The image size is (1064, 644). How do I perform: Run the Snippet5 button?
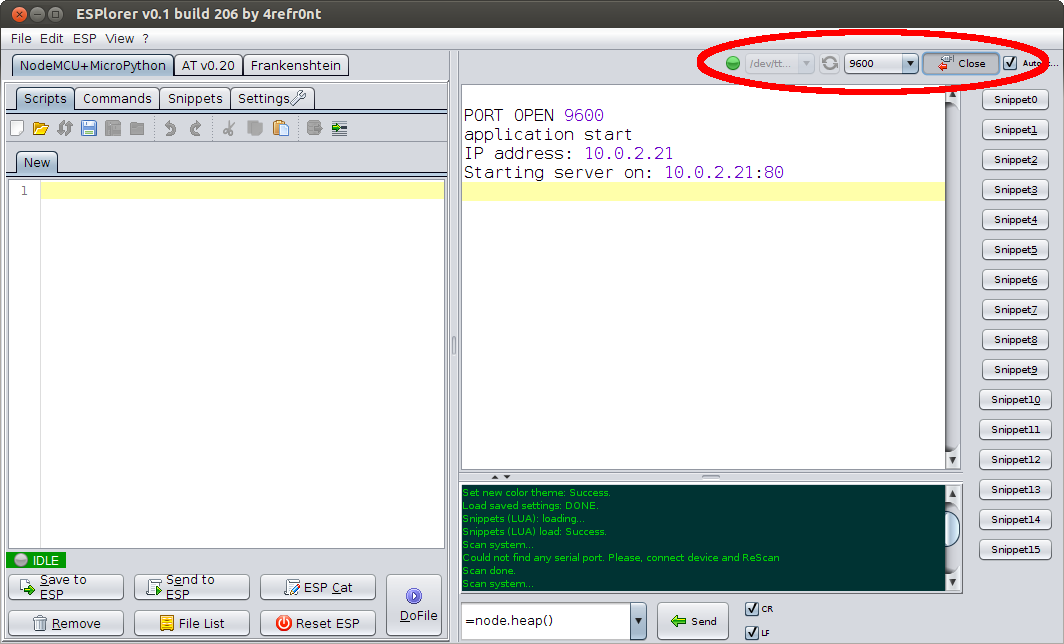[1015, 250]
